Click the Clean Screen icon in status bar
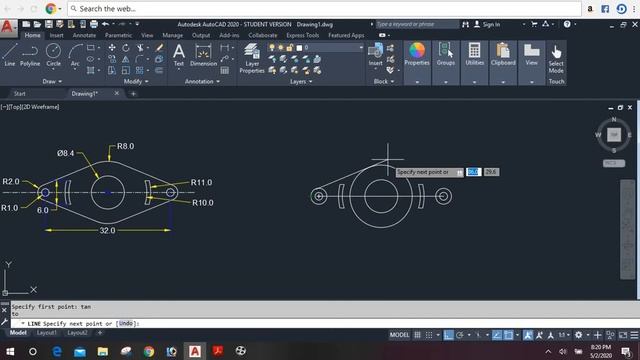The height and width of the screenshot is (360, 640). click(x=623, y=335)
